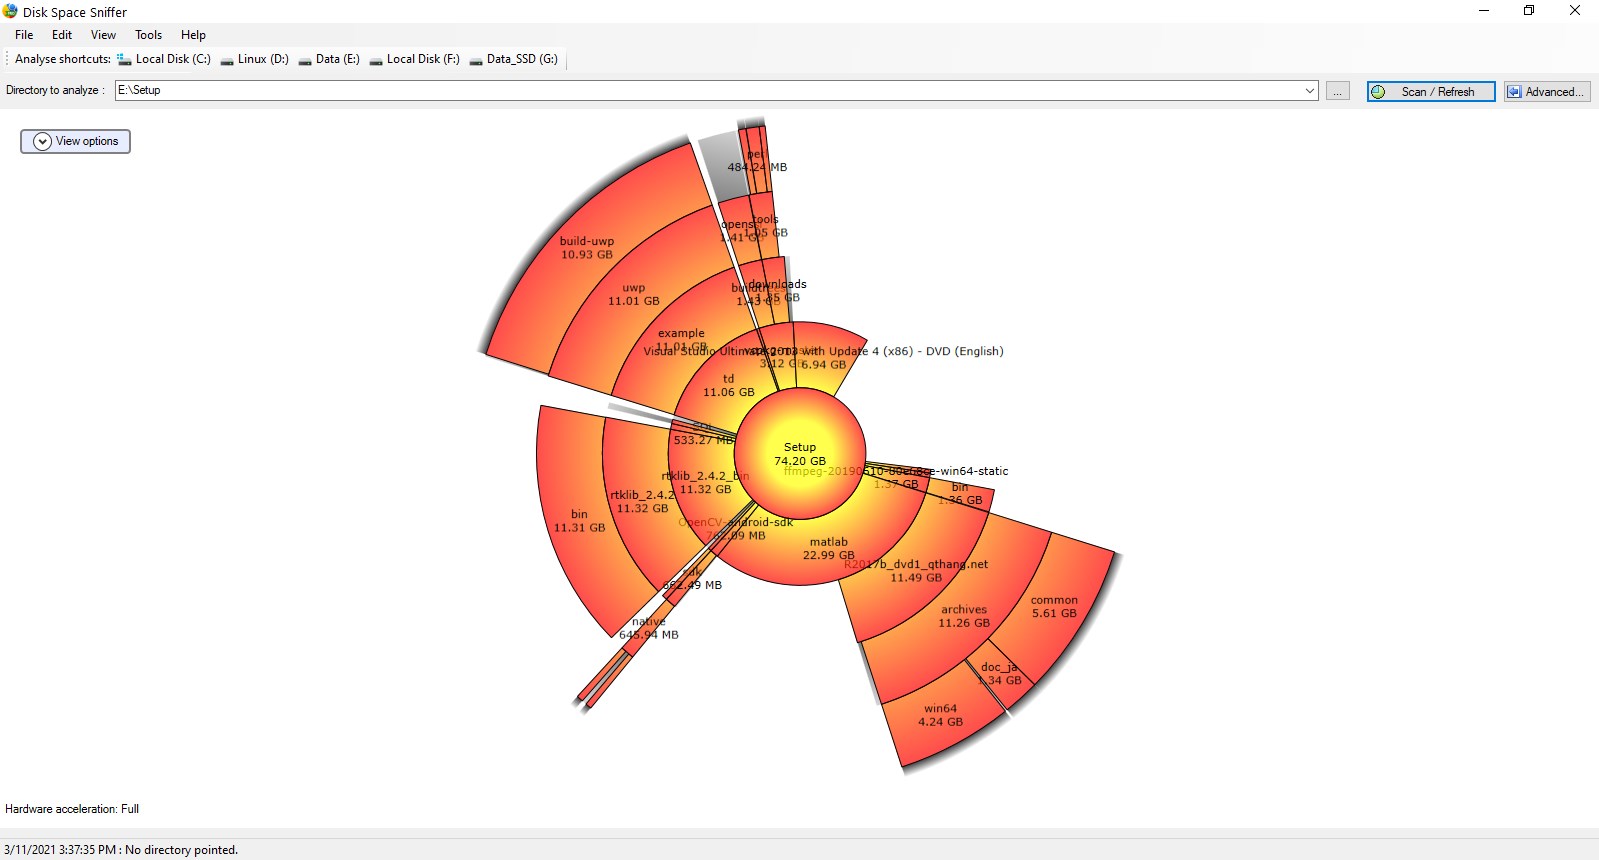Screen dimensions: 1599x860
Task: Click the Disk Space Sniffer title icon
Action: click(11, 11)
